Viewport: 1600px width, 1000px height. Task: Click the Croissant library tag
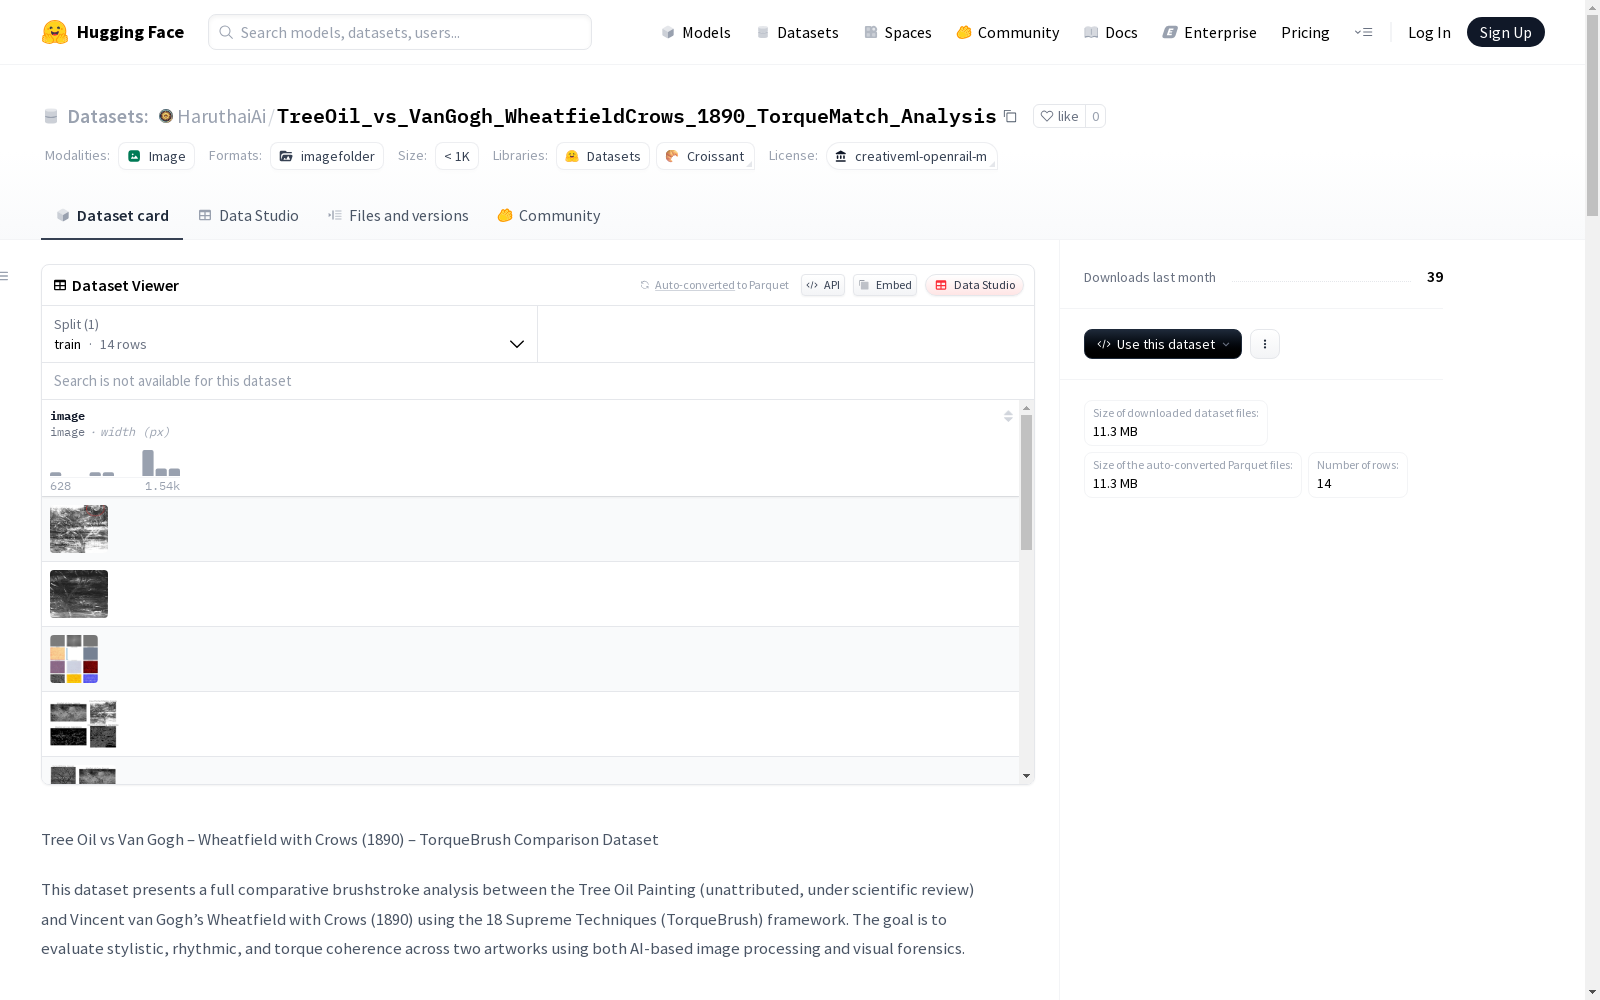[x=705, y=156]
